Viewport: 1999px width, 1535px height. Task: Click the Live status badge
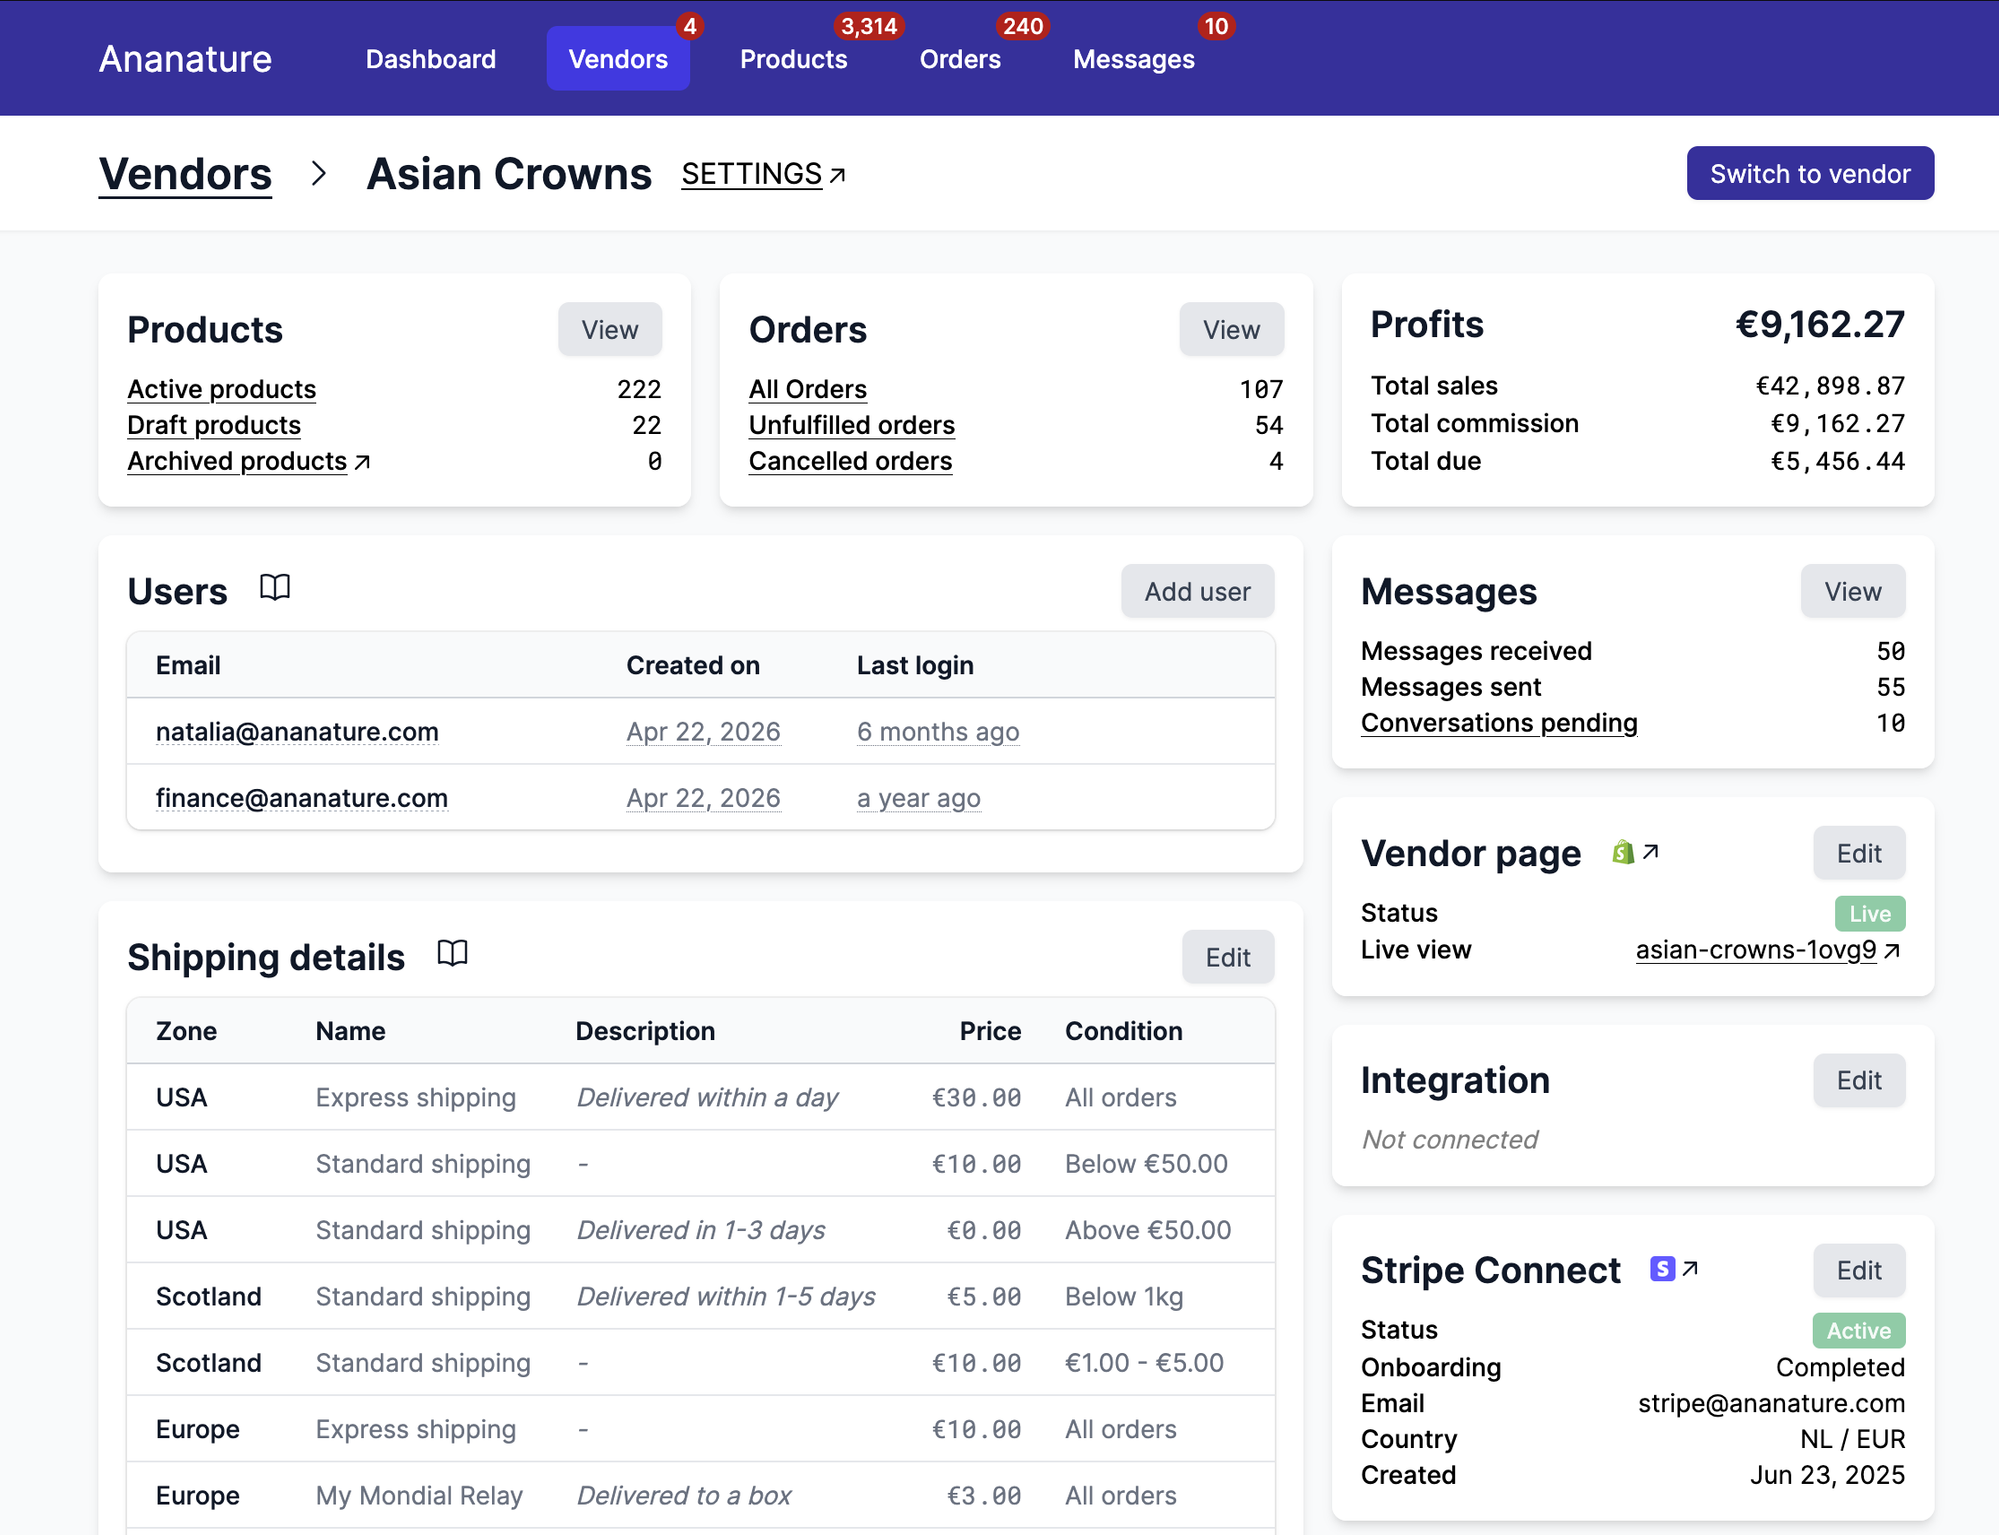(x=1869, y=914)
